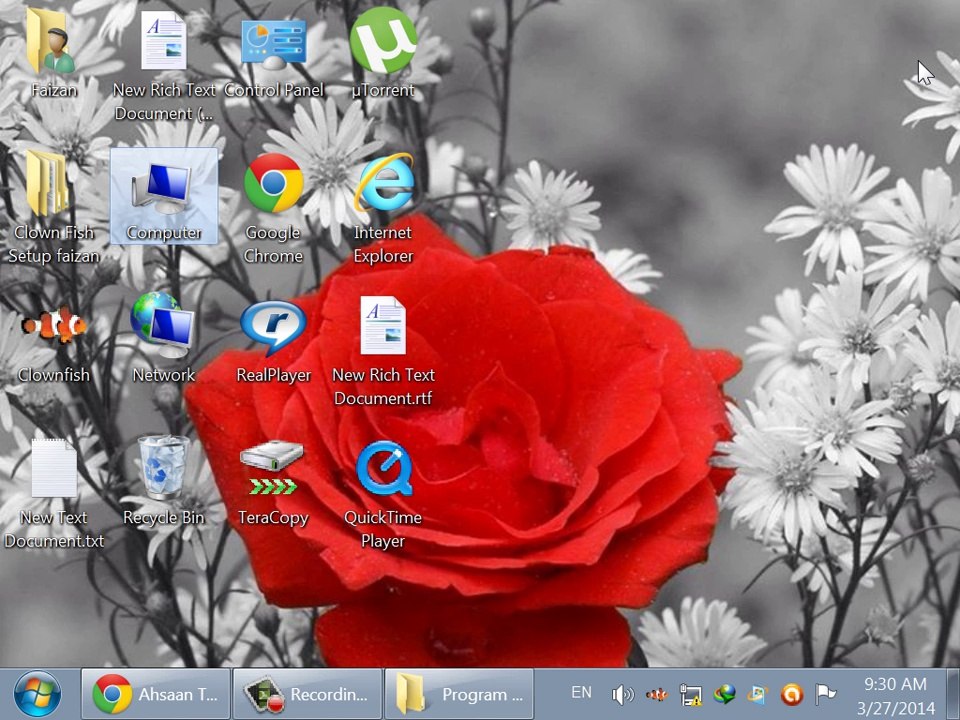Switch to the Recordin... taskbar window
Screen dimensions: 960x720
click(307, 694)
